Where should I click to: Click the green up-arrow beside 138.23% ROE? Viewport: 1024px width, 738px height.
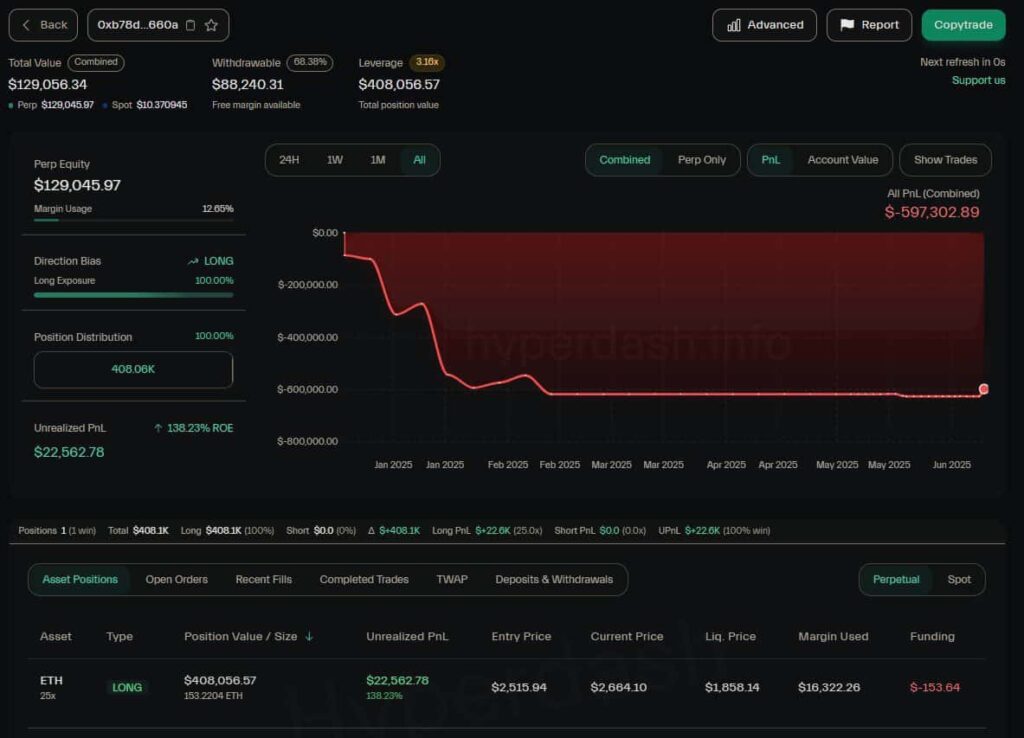click(x=159, y=427)
